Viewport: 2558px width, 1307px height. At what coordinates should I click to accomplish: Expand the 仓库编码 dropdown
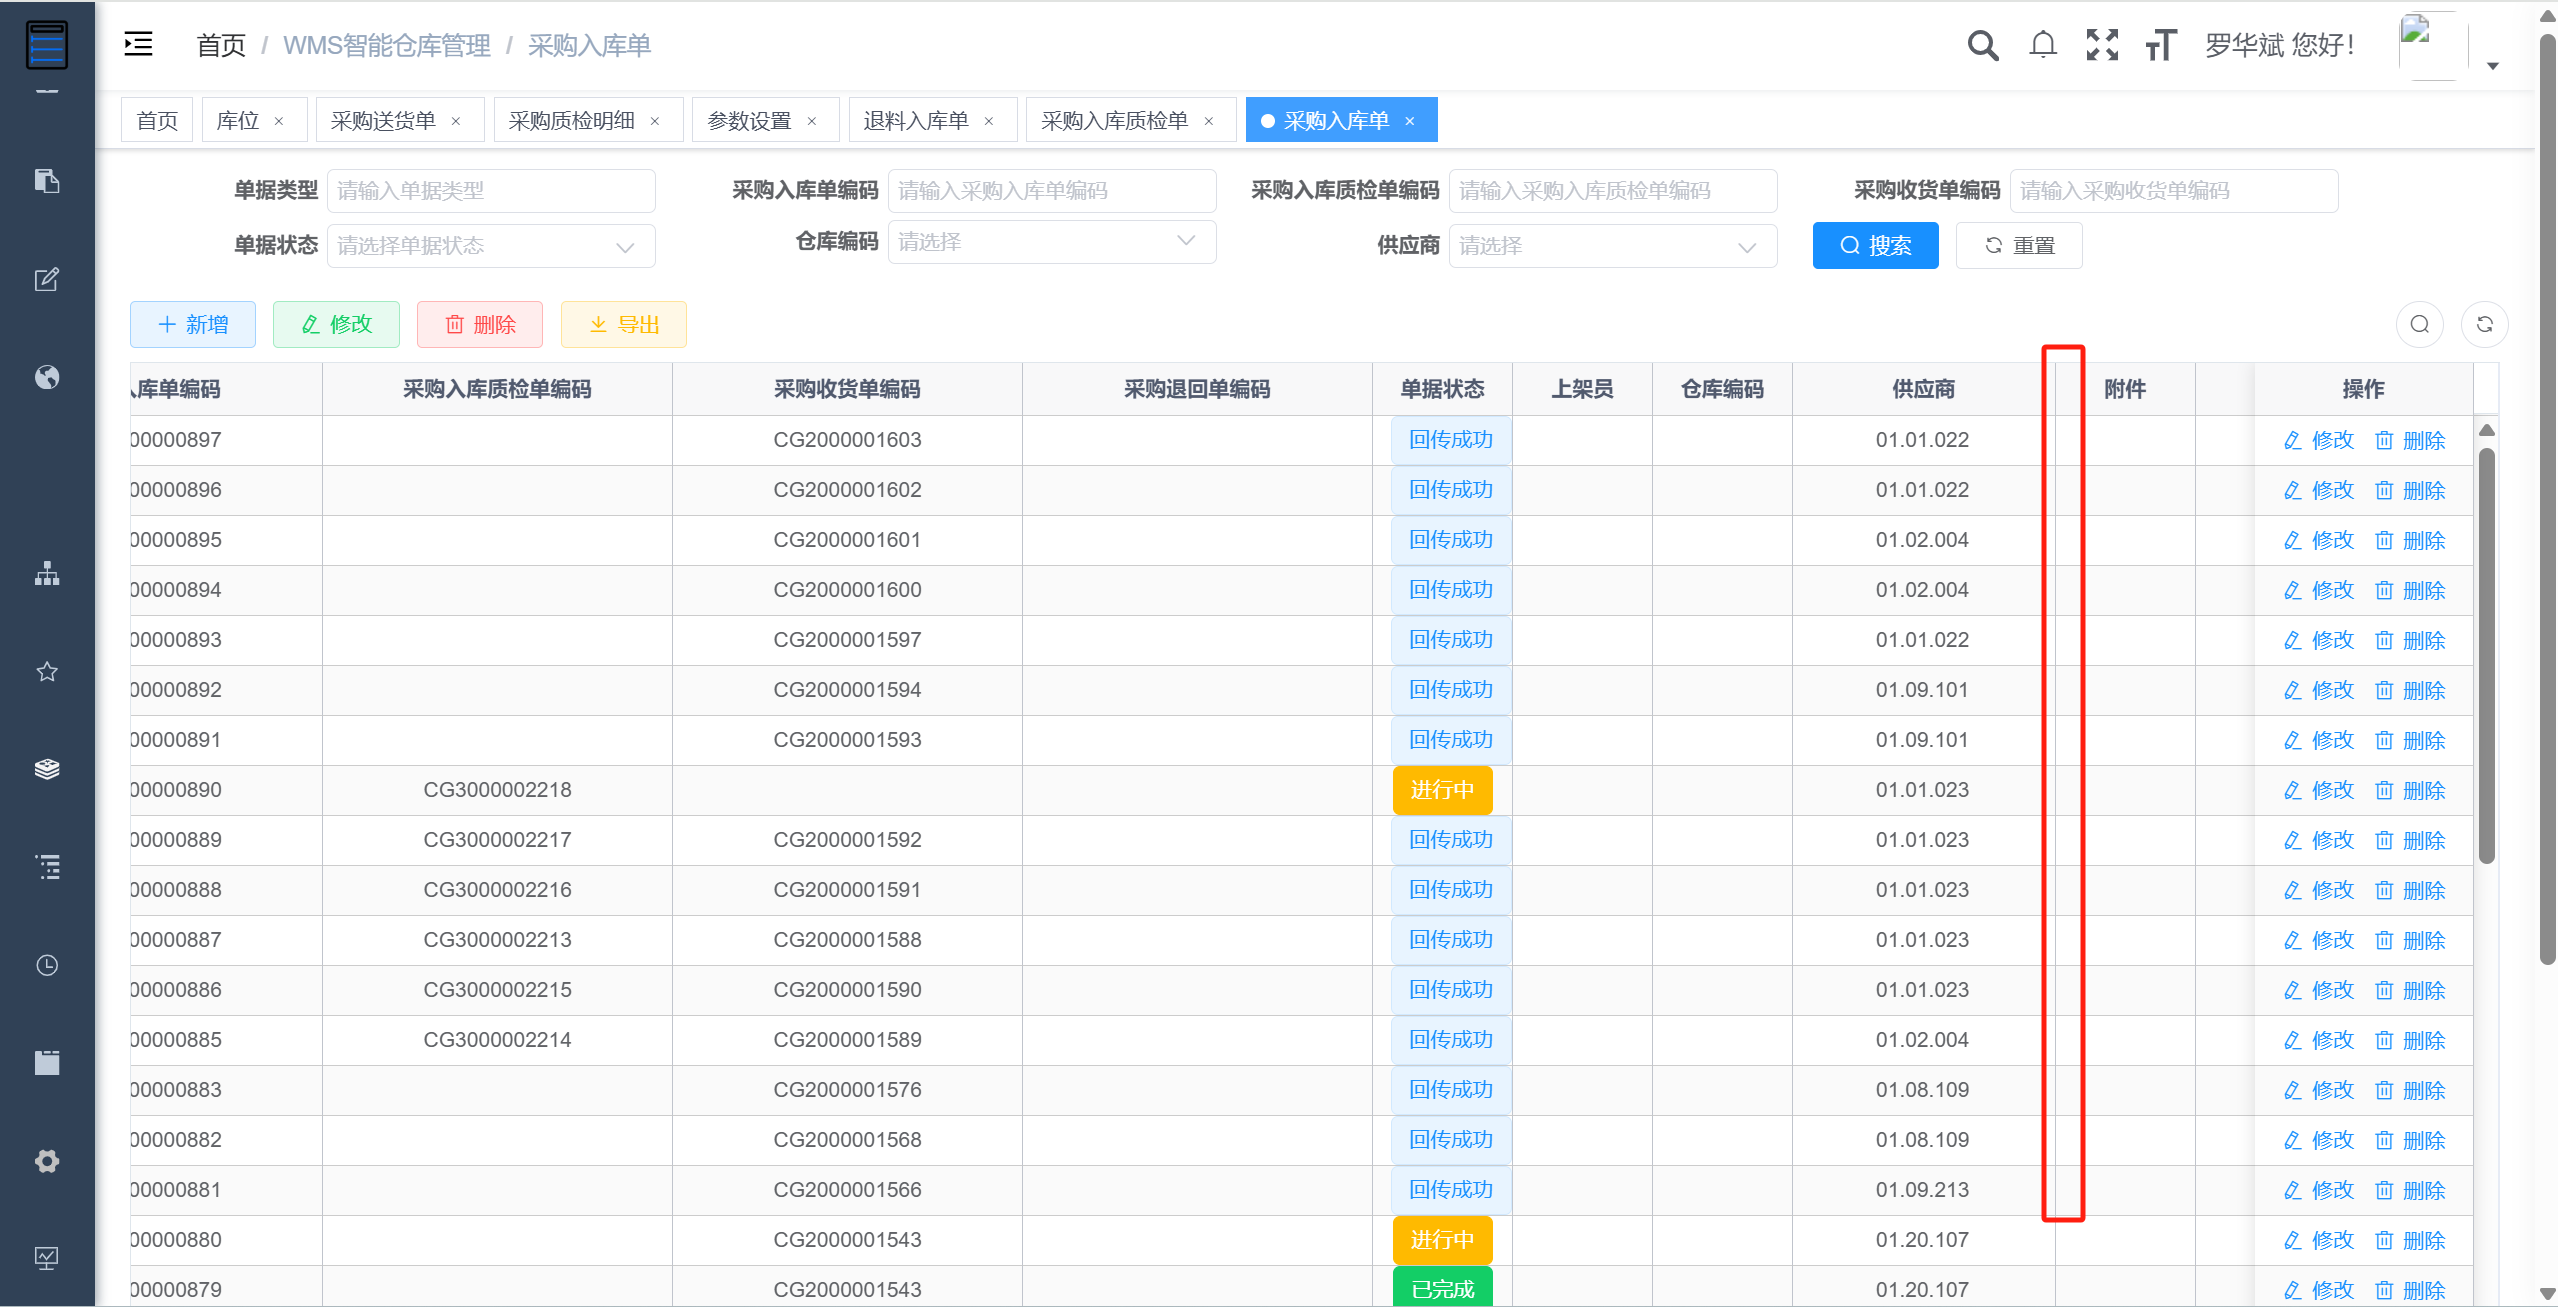(x=1052, y=242)
